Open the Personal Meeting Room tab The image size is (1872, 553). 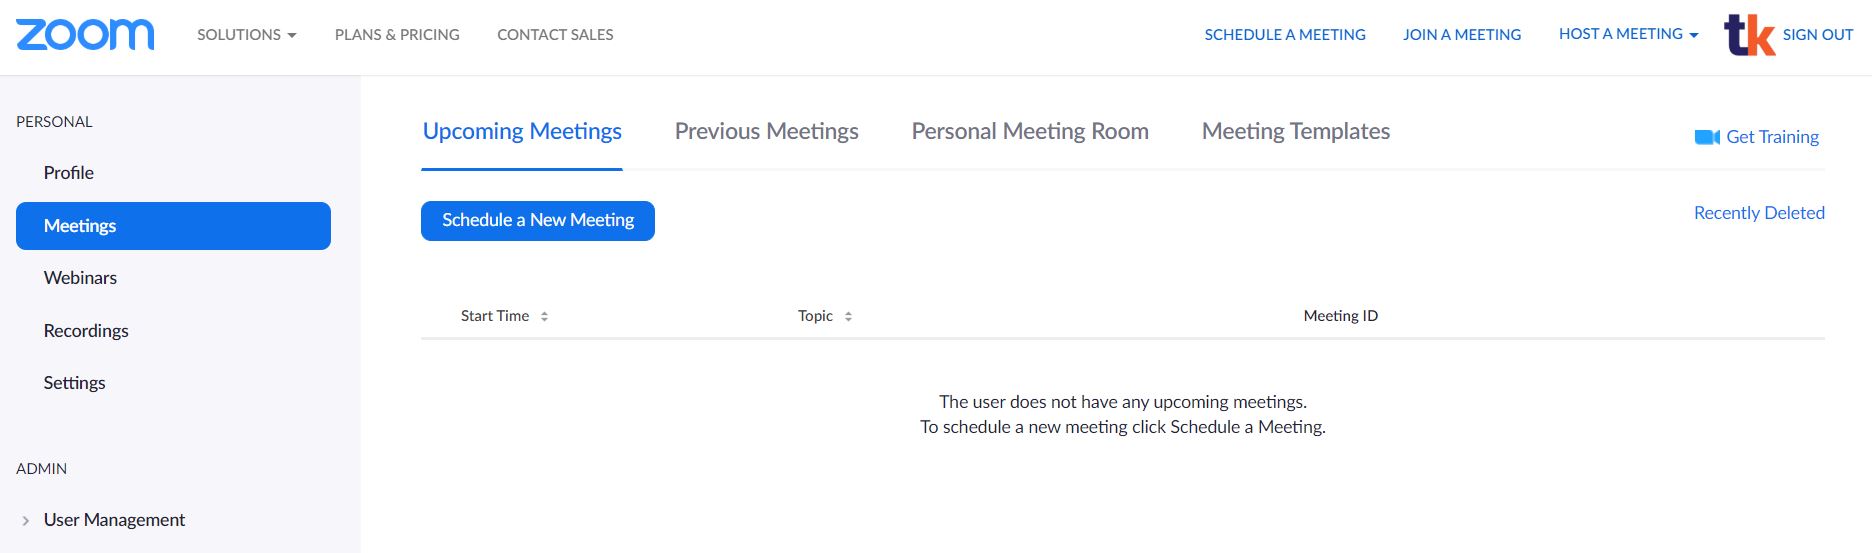(1030, 131)
